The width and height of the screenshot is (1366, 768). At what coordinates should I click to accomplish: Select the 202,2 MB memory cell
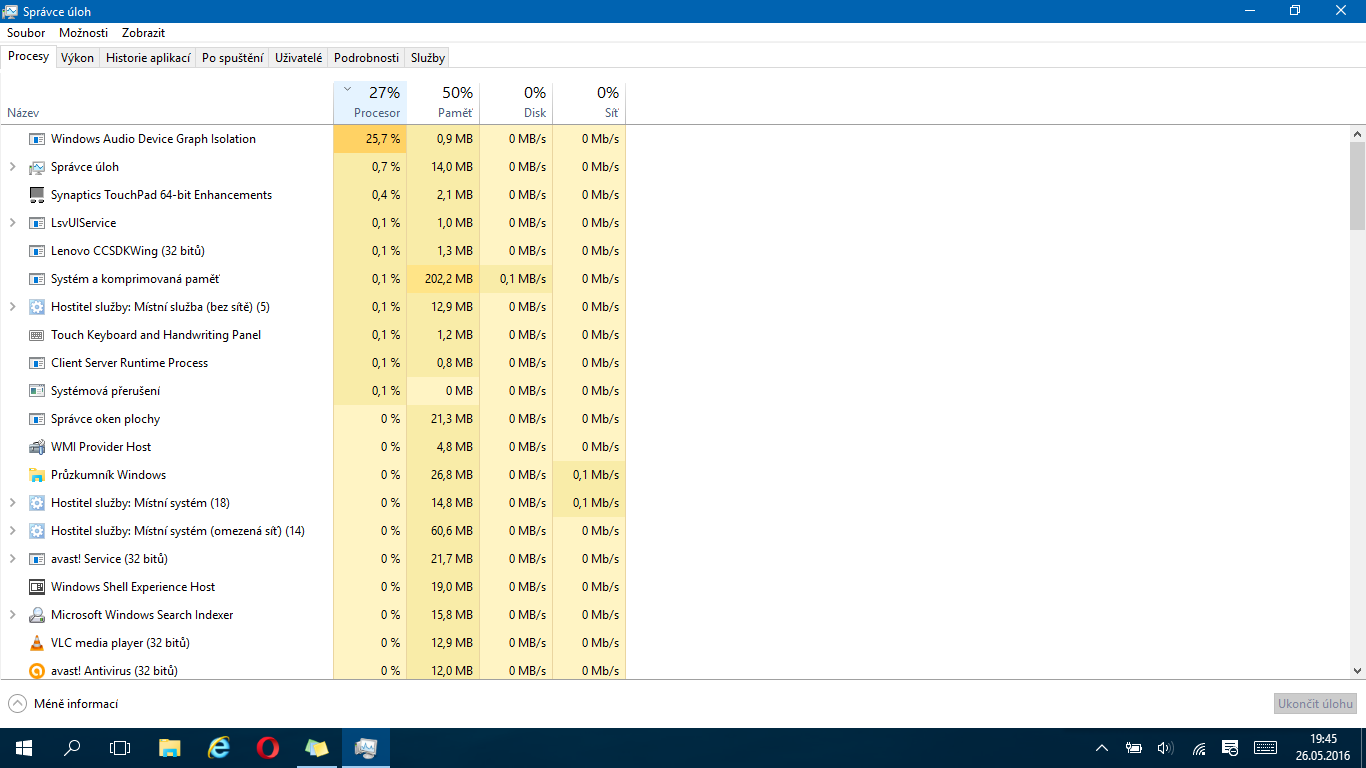[x=443, y=279]
